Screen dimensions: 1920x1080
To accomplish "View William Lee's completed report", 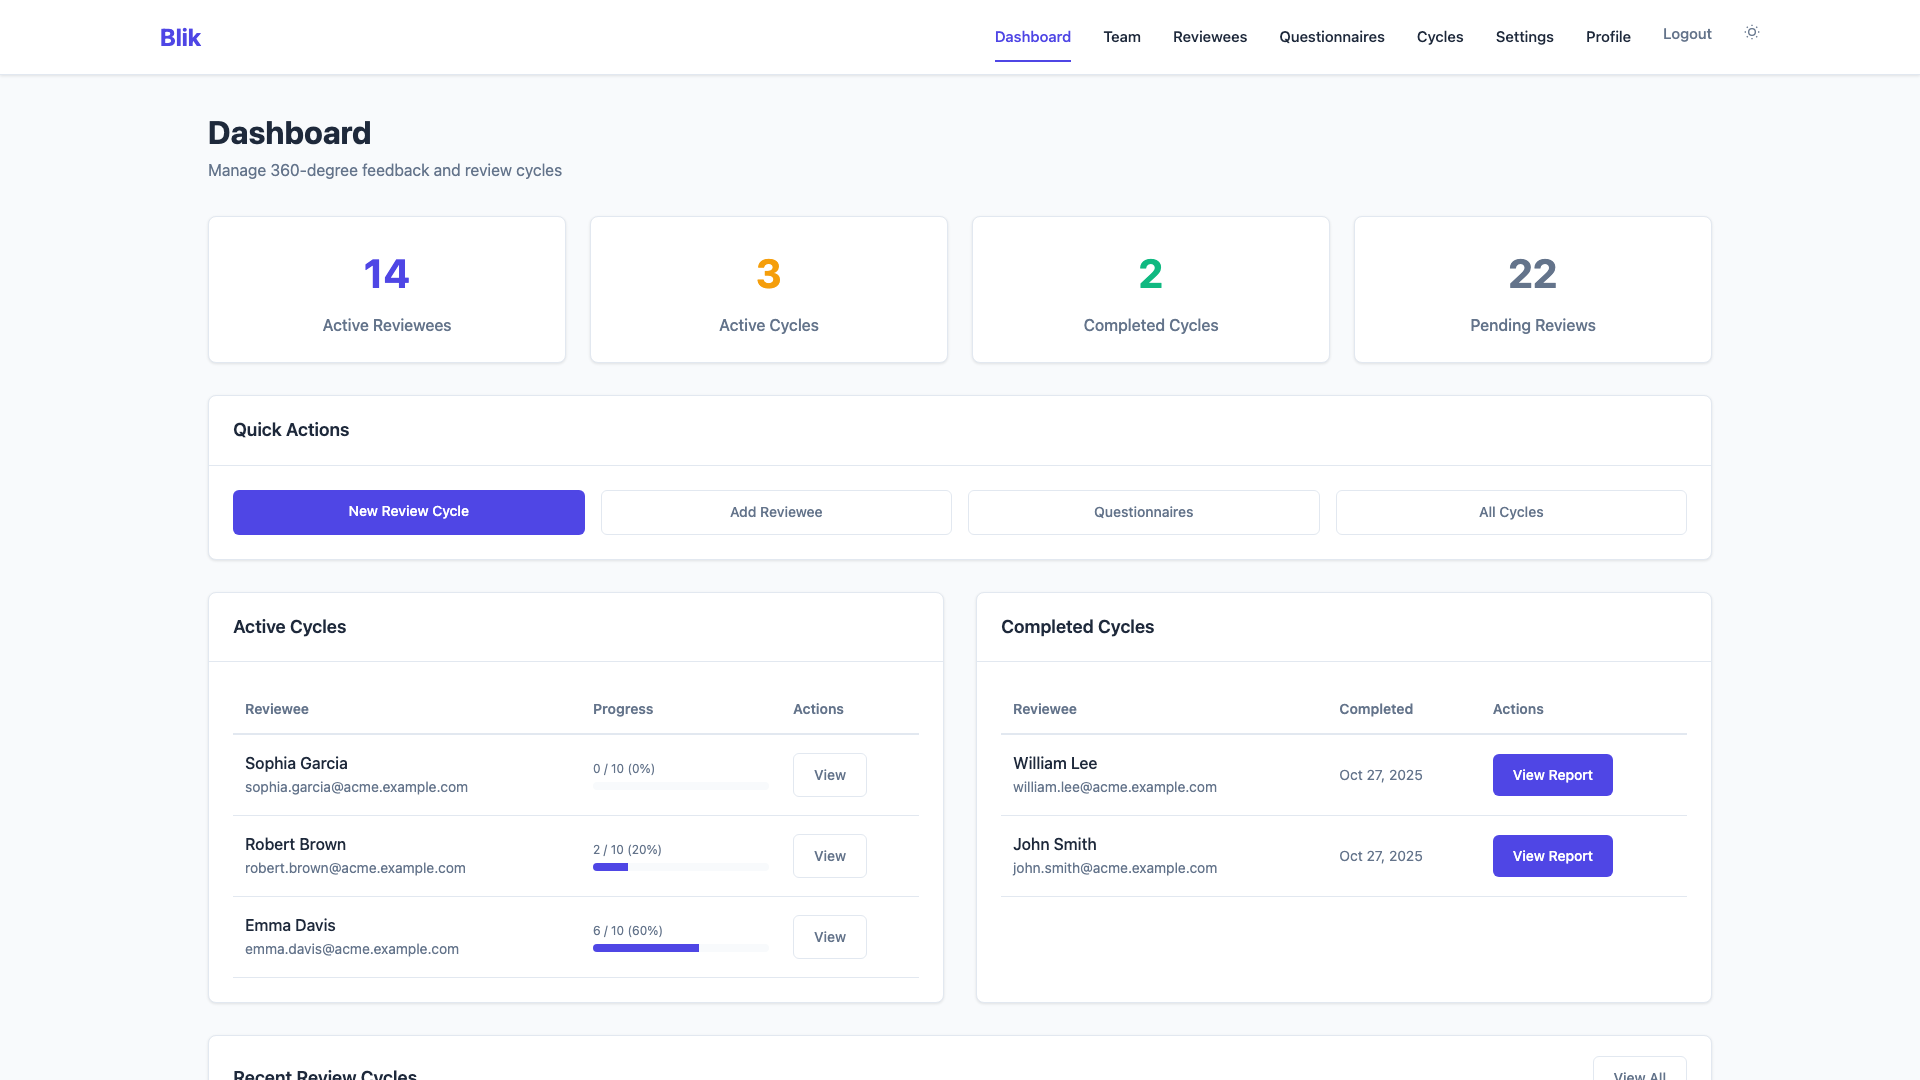I will pos(1552,775).
